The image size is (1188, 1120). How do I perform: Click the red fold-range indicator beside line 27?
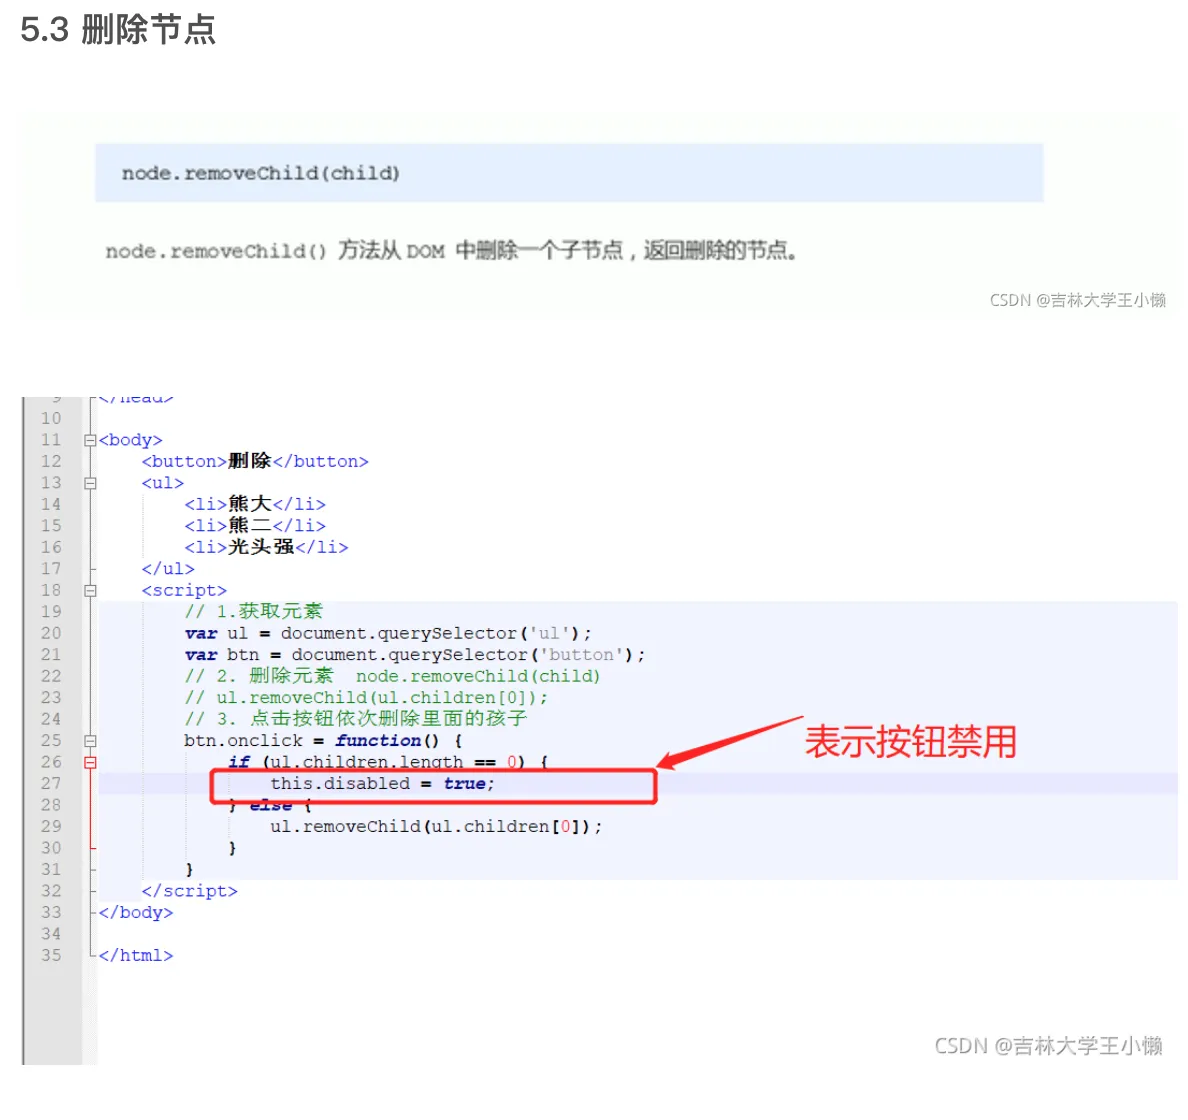click(91, 784)
